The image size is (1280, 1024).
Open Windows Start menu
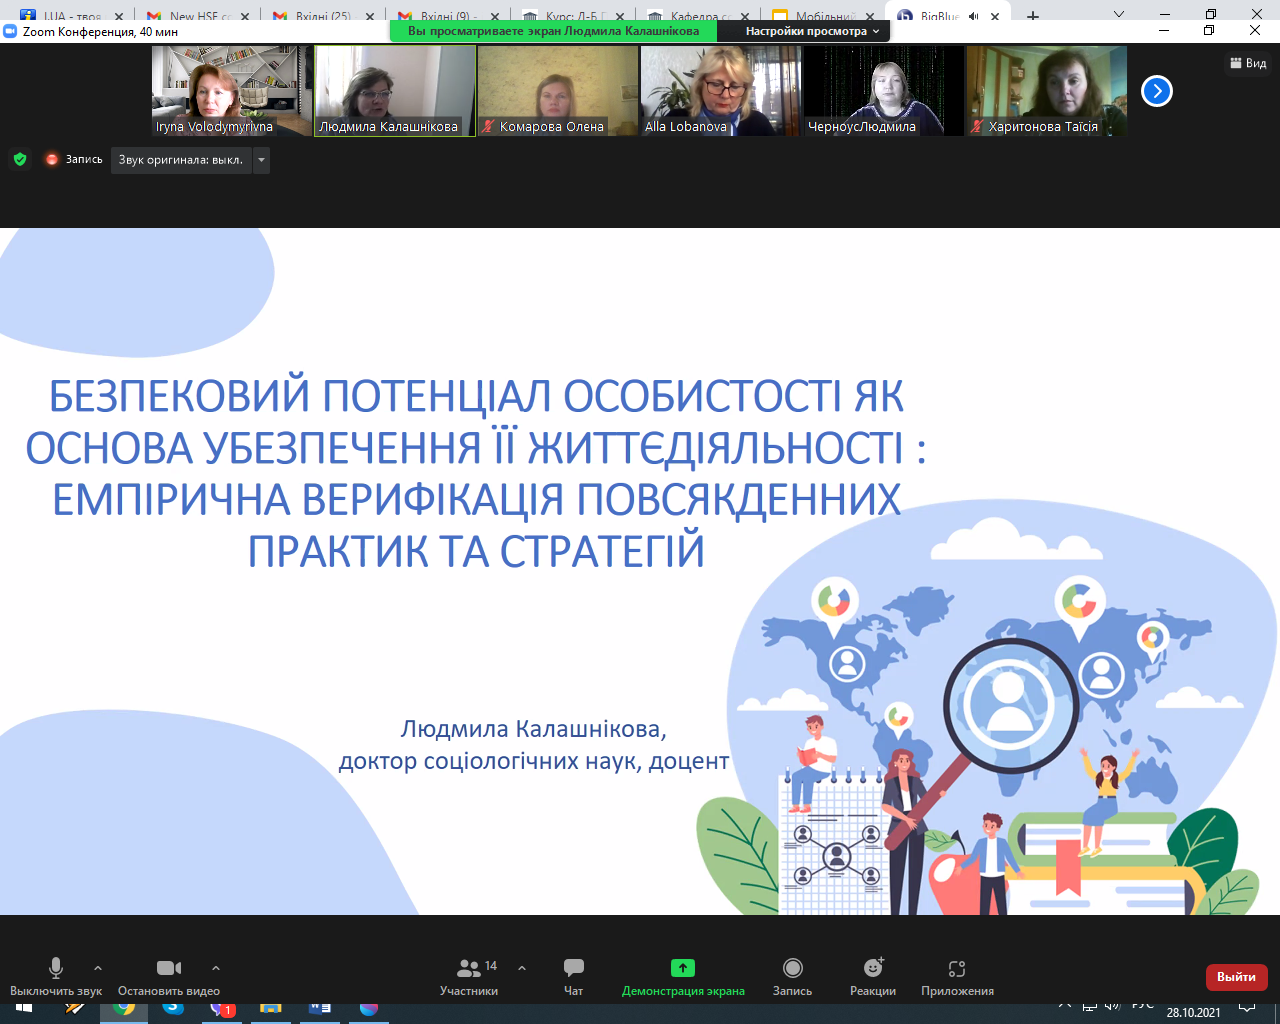24,1009
